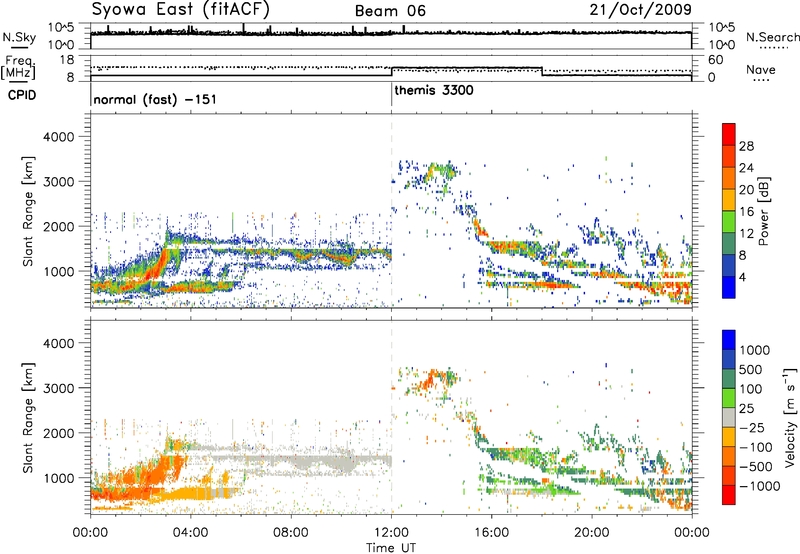Click the 20:00 time axis label

click(592, 533)
